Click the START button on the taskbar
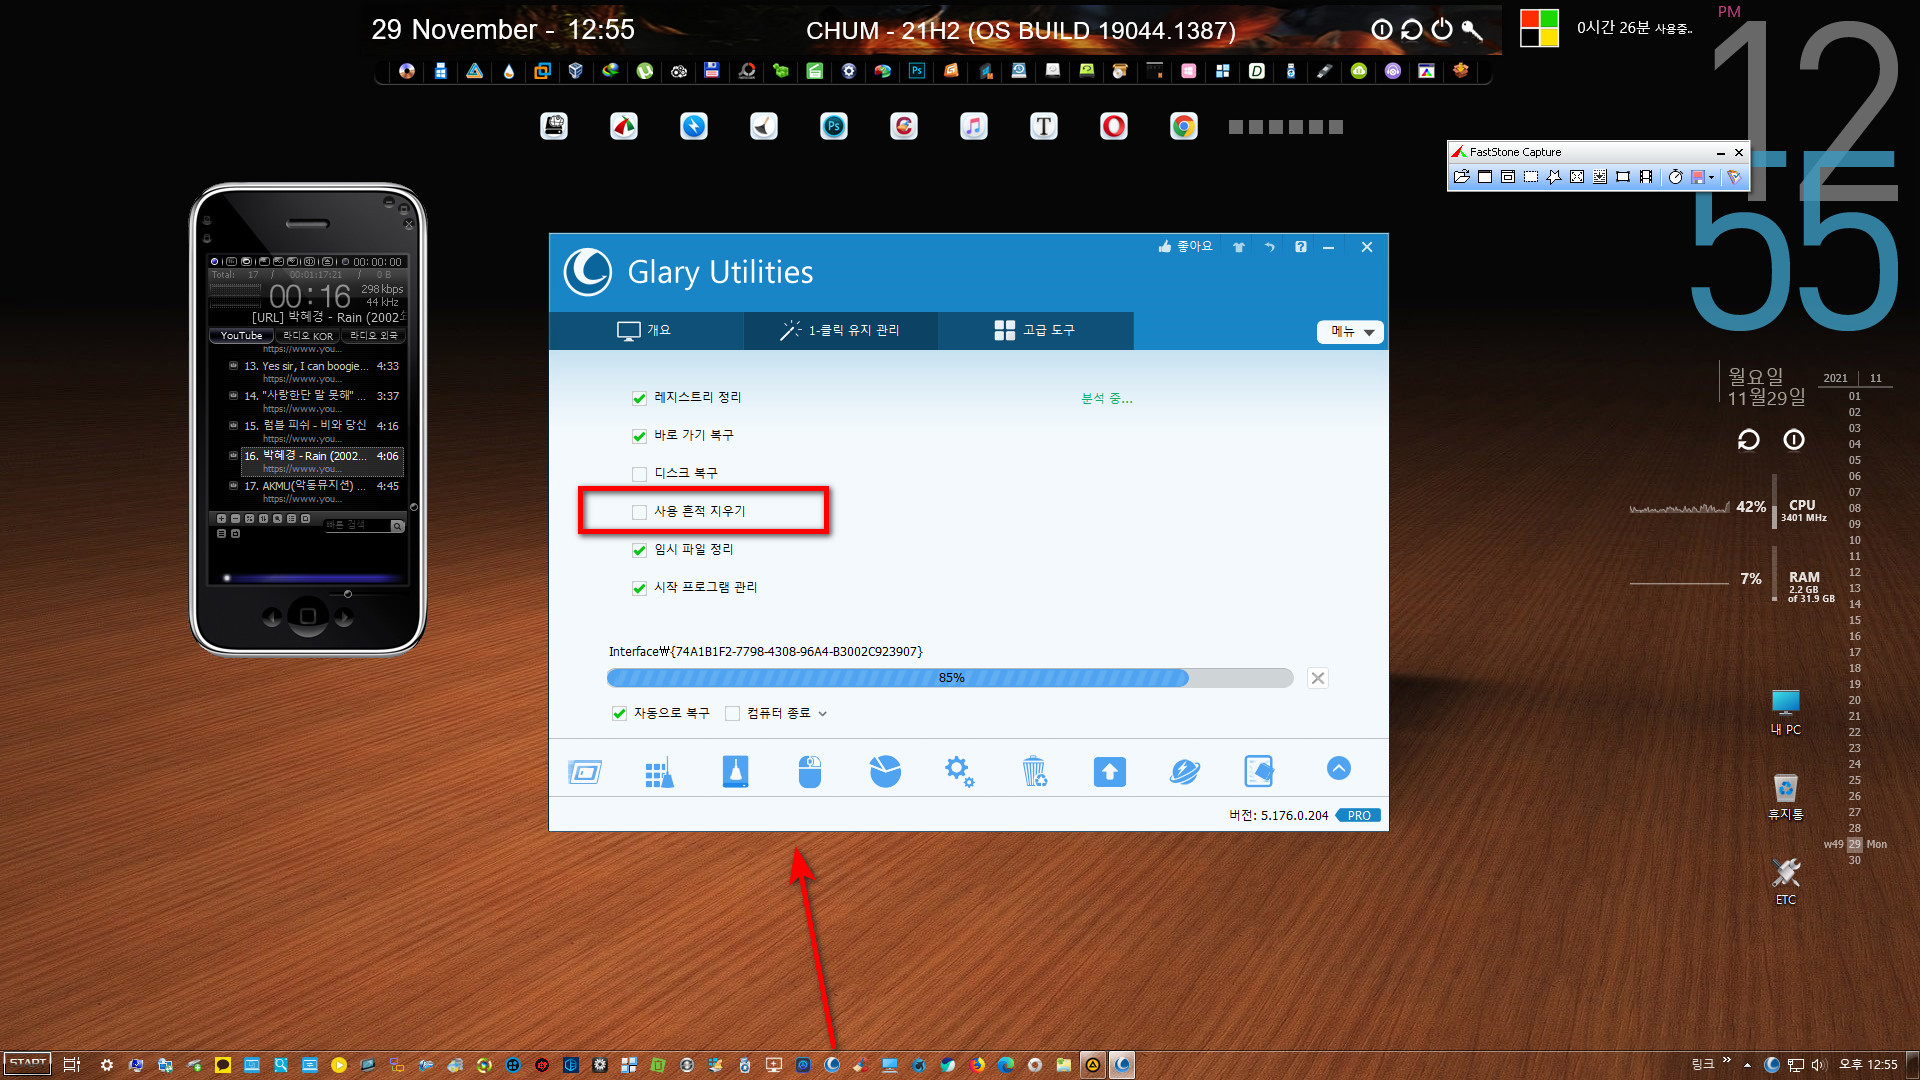The image size is (1920, 1080). (x=27, y=1064)
